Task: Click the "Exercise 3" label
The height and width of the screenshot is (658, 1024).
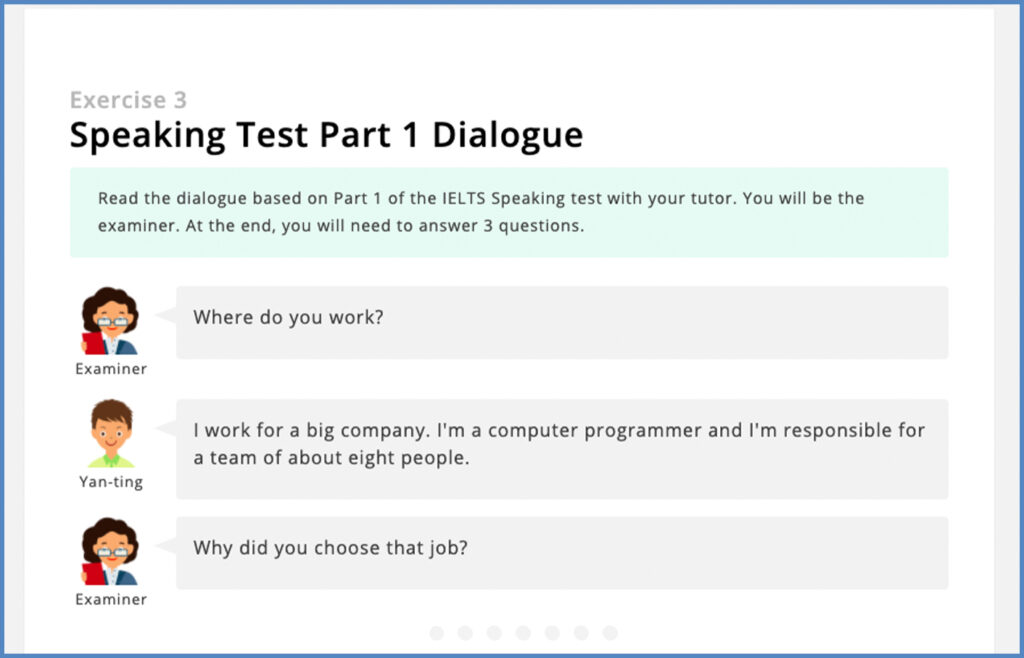Action: click(x=128, y=100)
